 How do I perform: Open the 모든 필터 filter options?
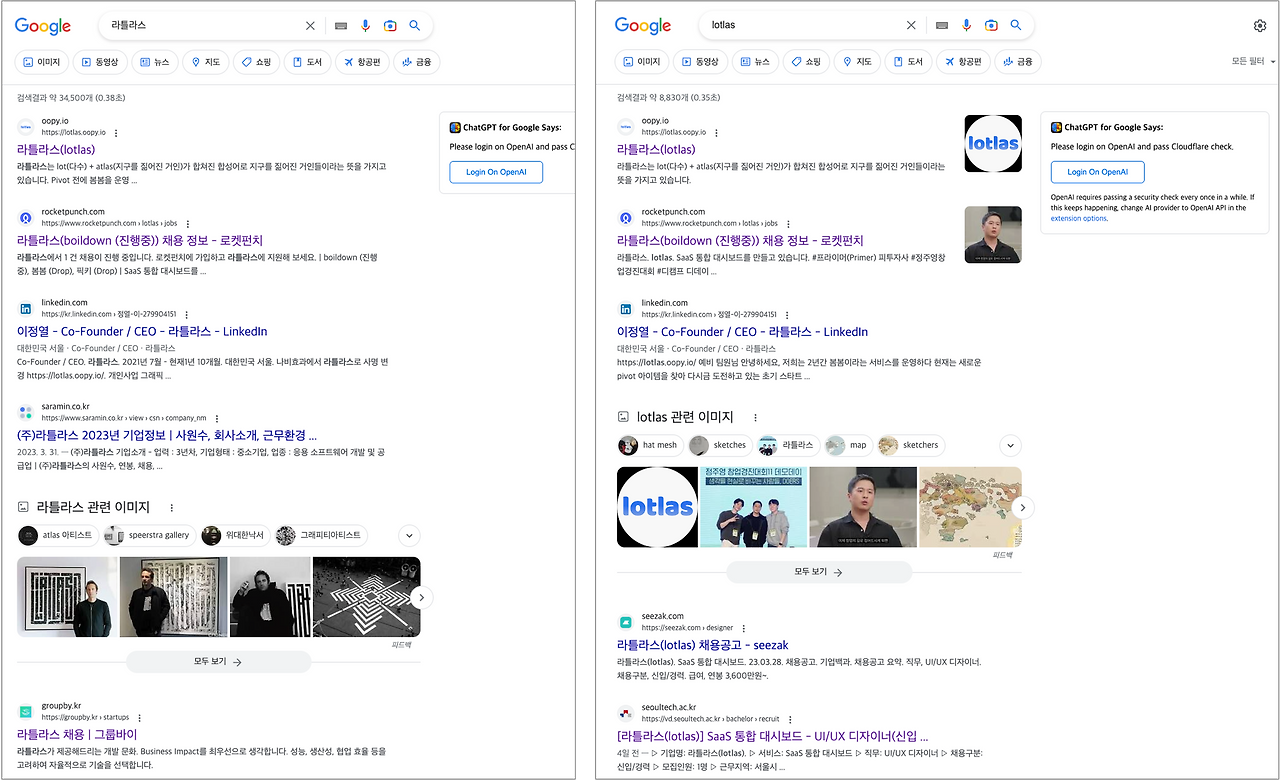point(1246,60)
